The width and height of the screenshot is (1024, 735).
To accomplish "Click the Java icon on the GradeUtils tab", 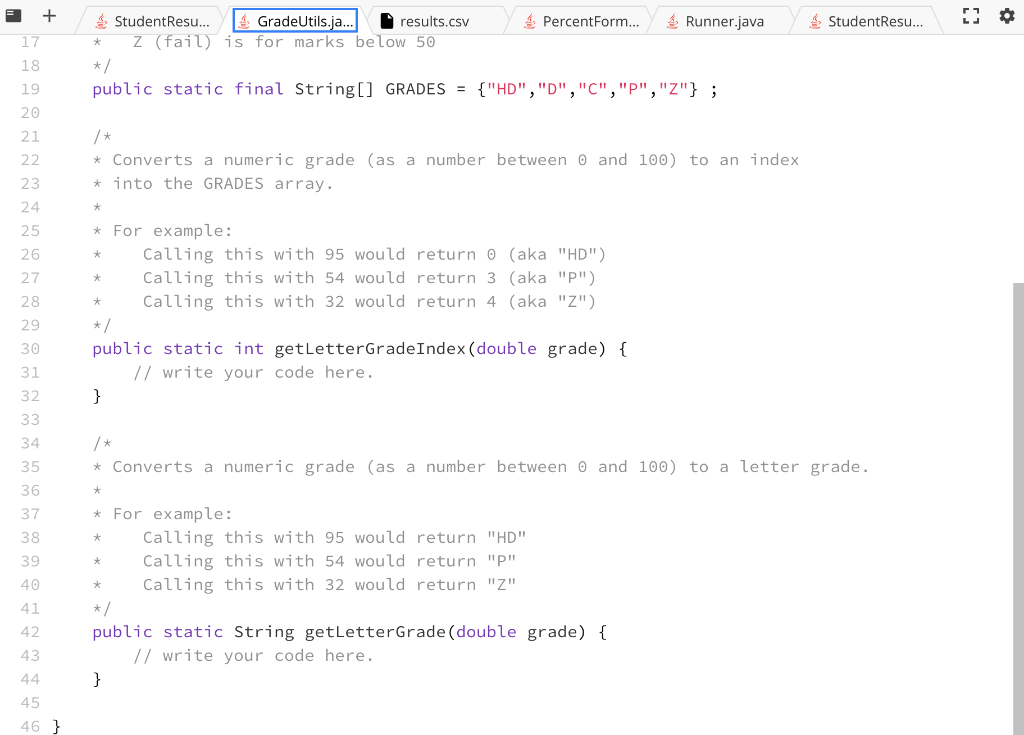I will 244,18.
